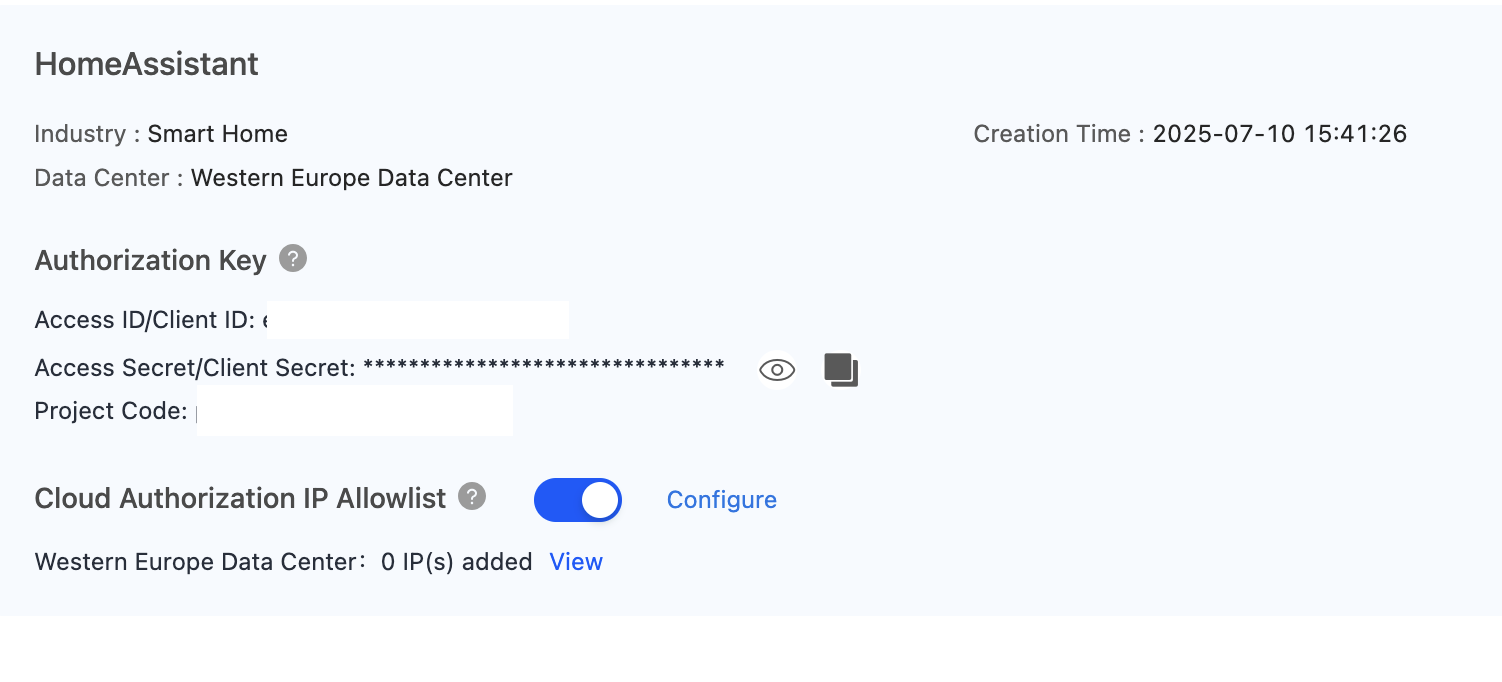Screen dimensions: 1502x682
Task: Click the Access ID/Client ID label
Action: (x=146, y=320)
